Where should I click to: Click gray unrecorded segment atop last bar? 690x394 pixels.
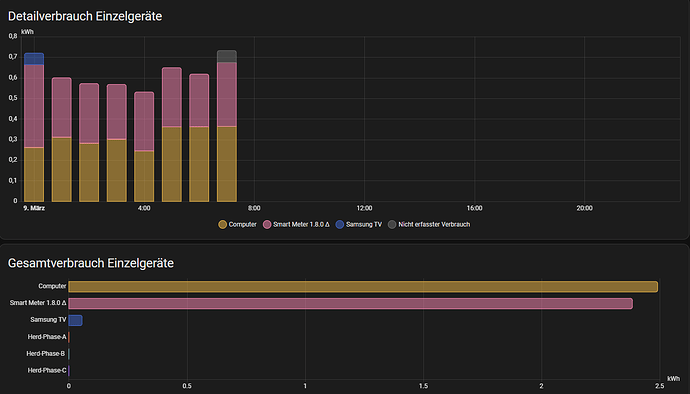(x=227, y=56)
